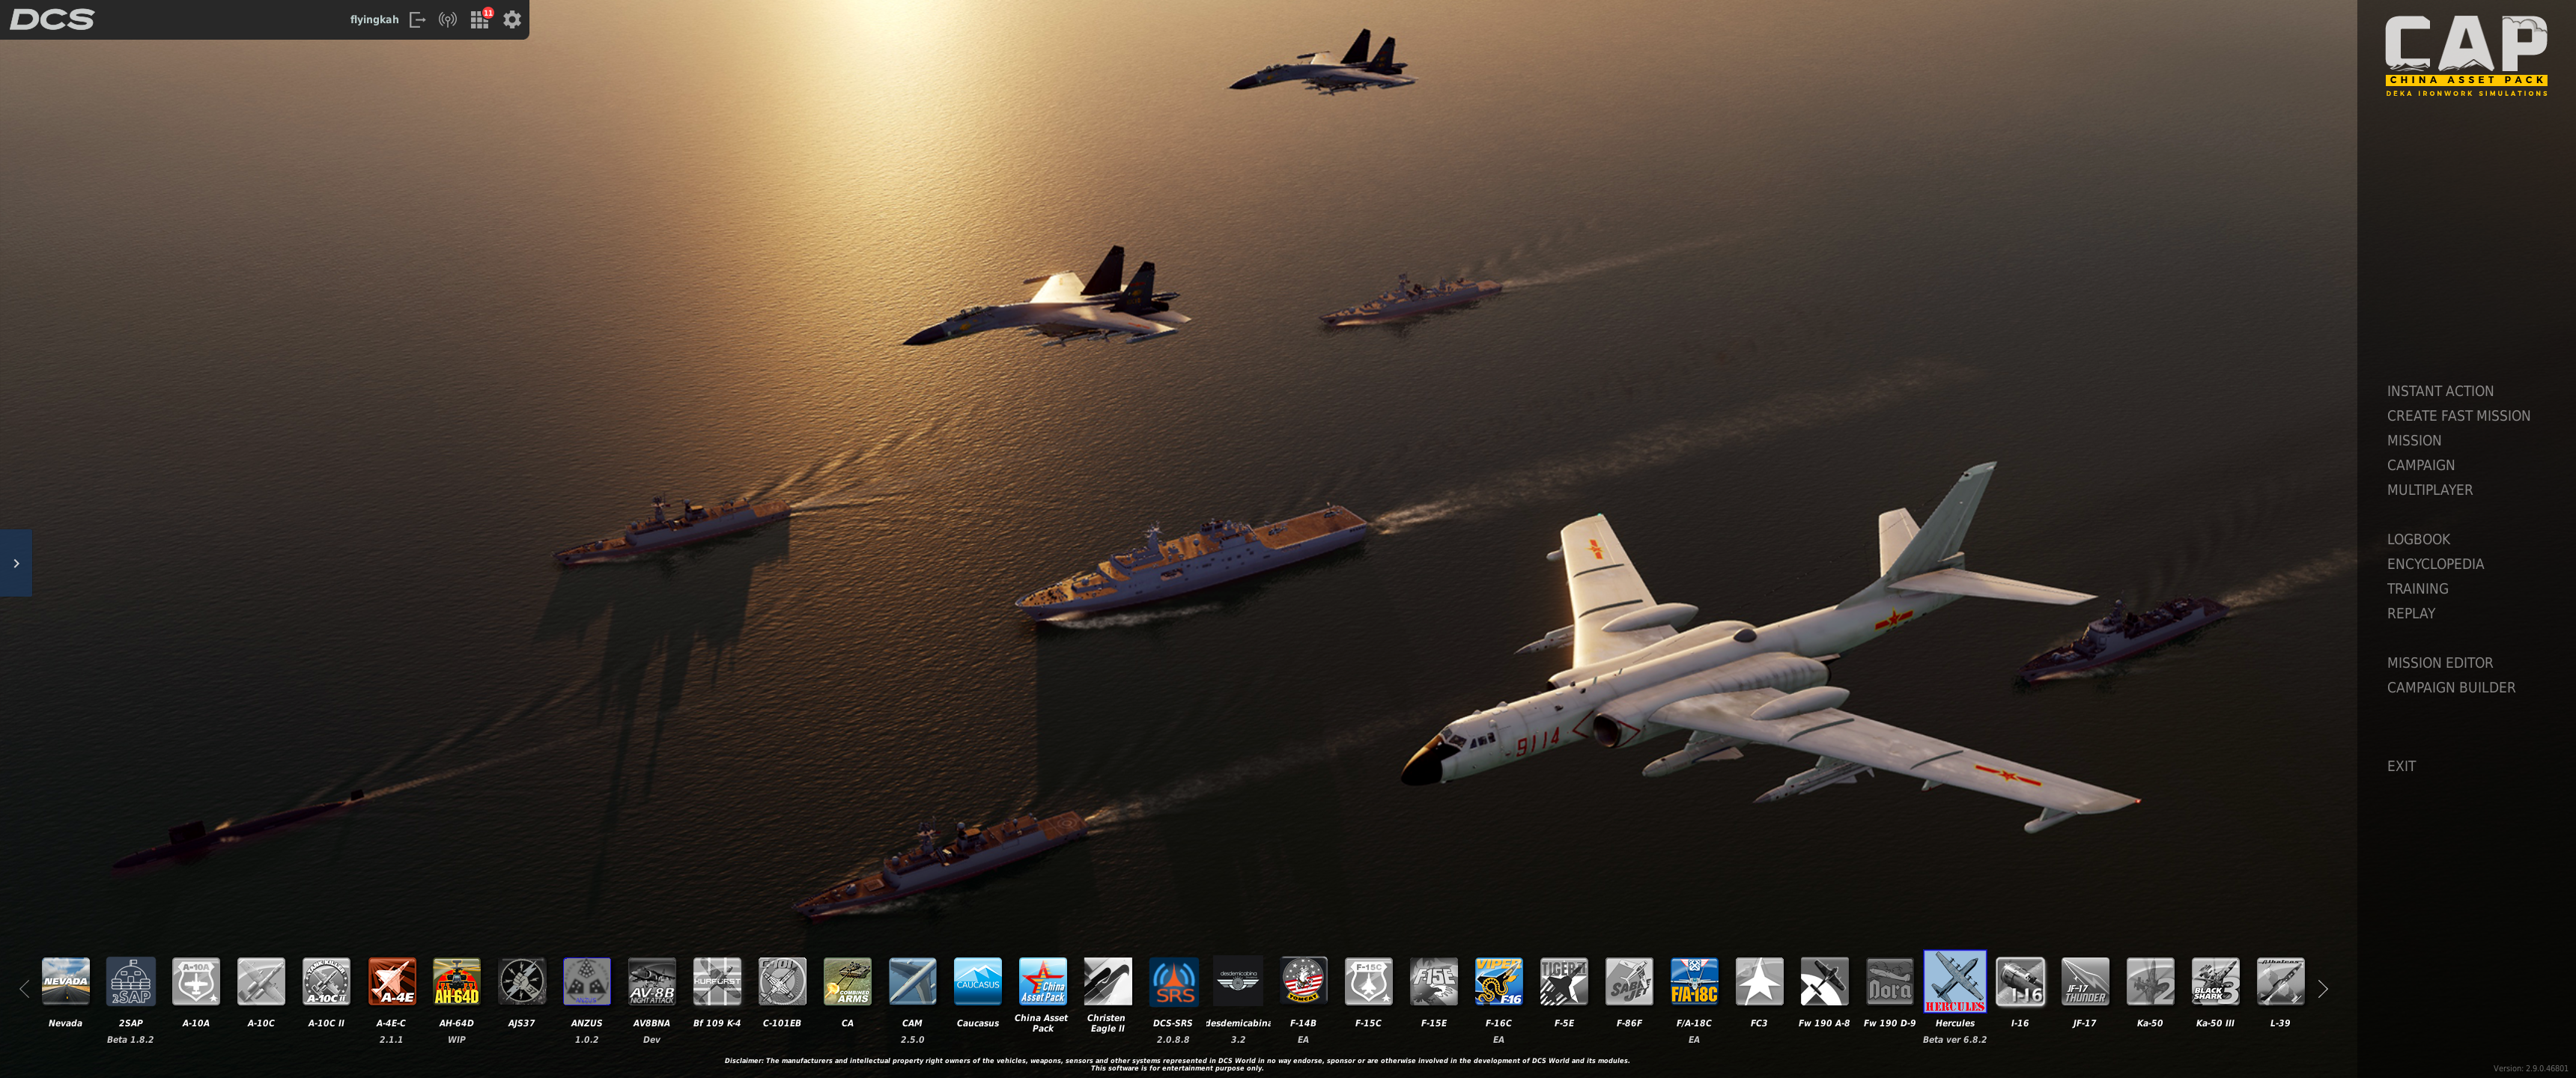Select the Fw 190 D-9 Dora icon
This screenshot has width=2576, height=1078.
coord(1890,981)
